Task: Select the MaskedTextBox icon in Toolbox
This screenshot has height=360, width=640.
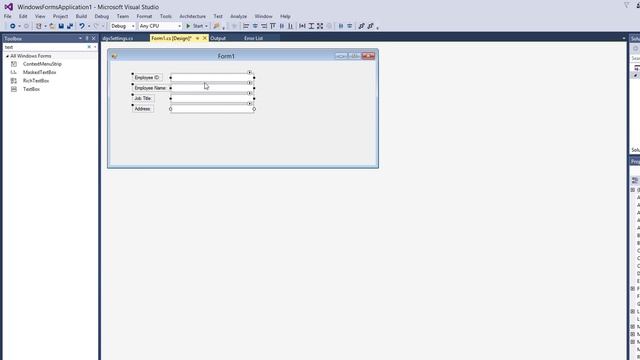Action: (14, 72)
